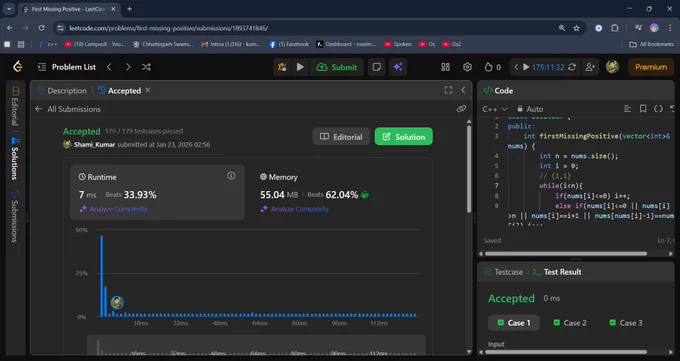Switch to the Testcase tab

pyautogui.click(x=503, y=272)
